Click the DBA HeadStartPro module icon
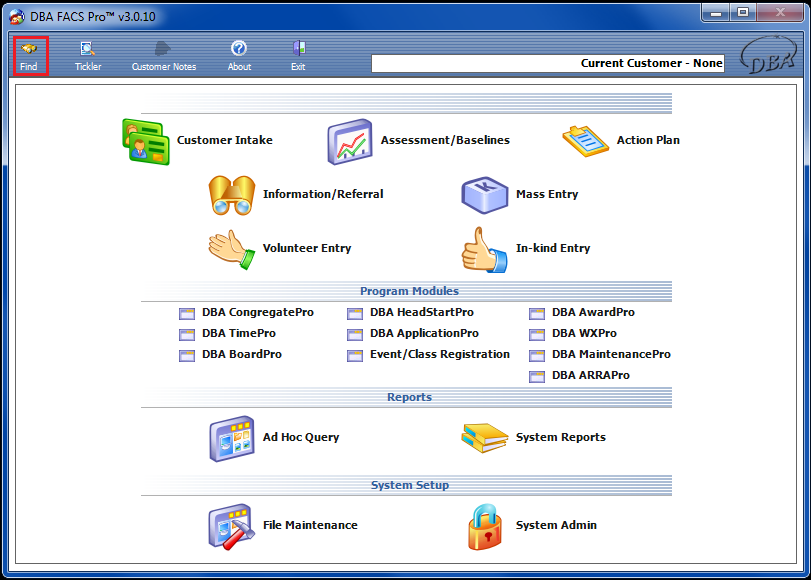The height and width of the screenshot is (580, 811). (355, 314)
